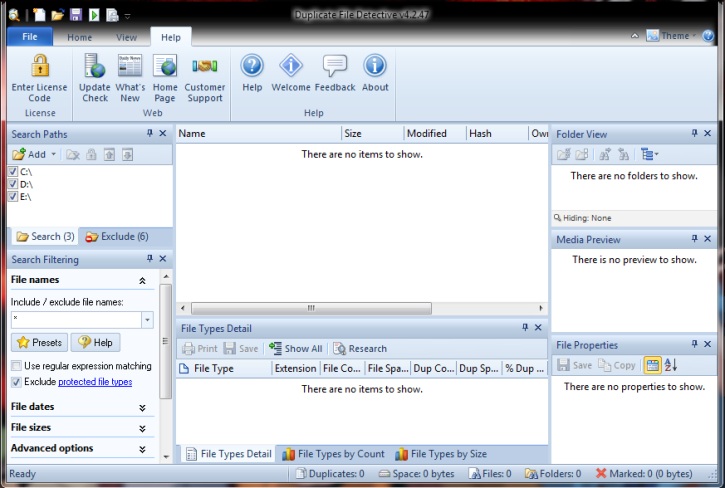Open the Enter License Code dialog

(x=39, y=78)
